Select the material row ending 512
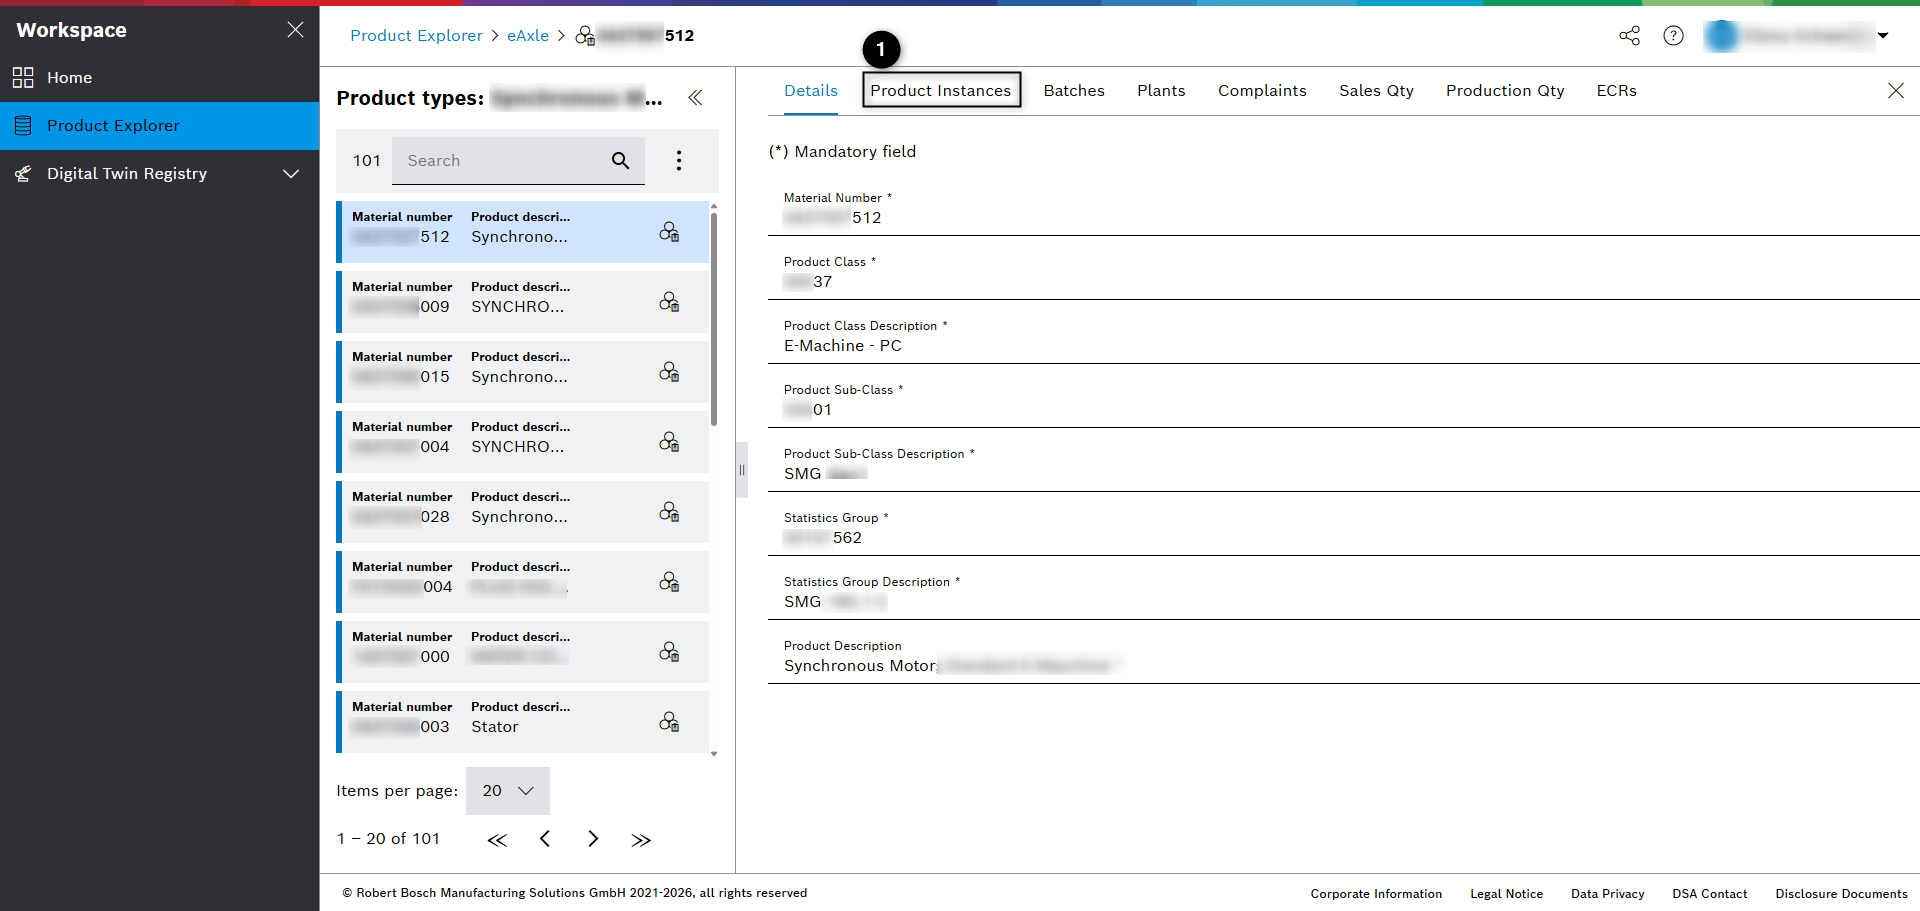The image size is (1920, 911). tap(522, 232)
